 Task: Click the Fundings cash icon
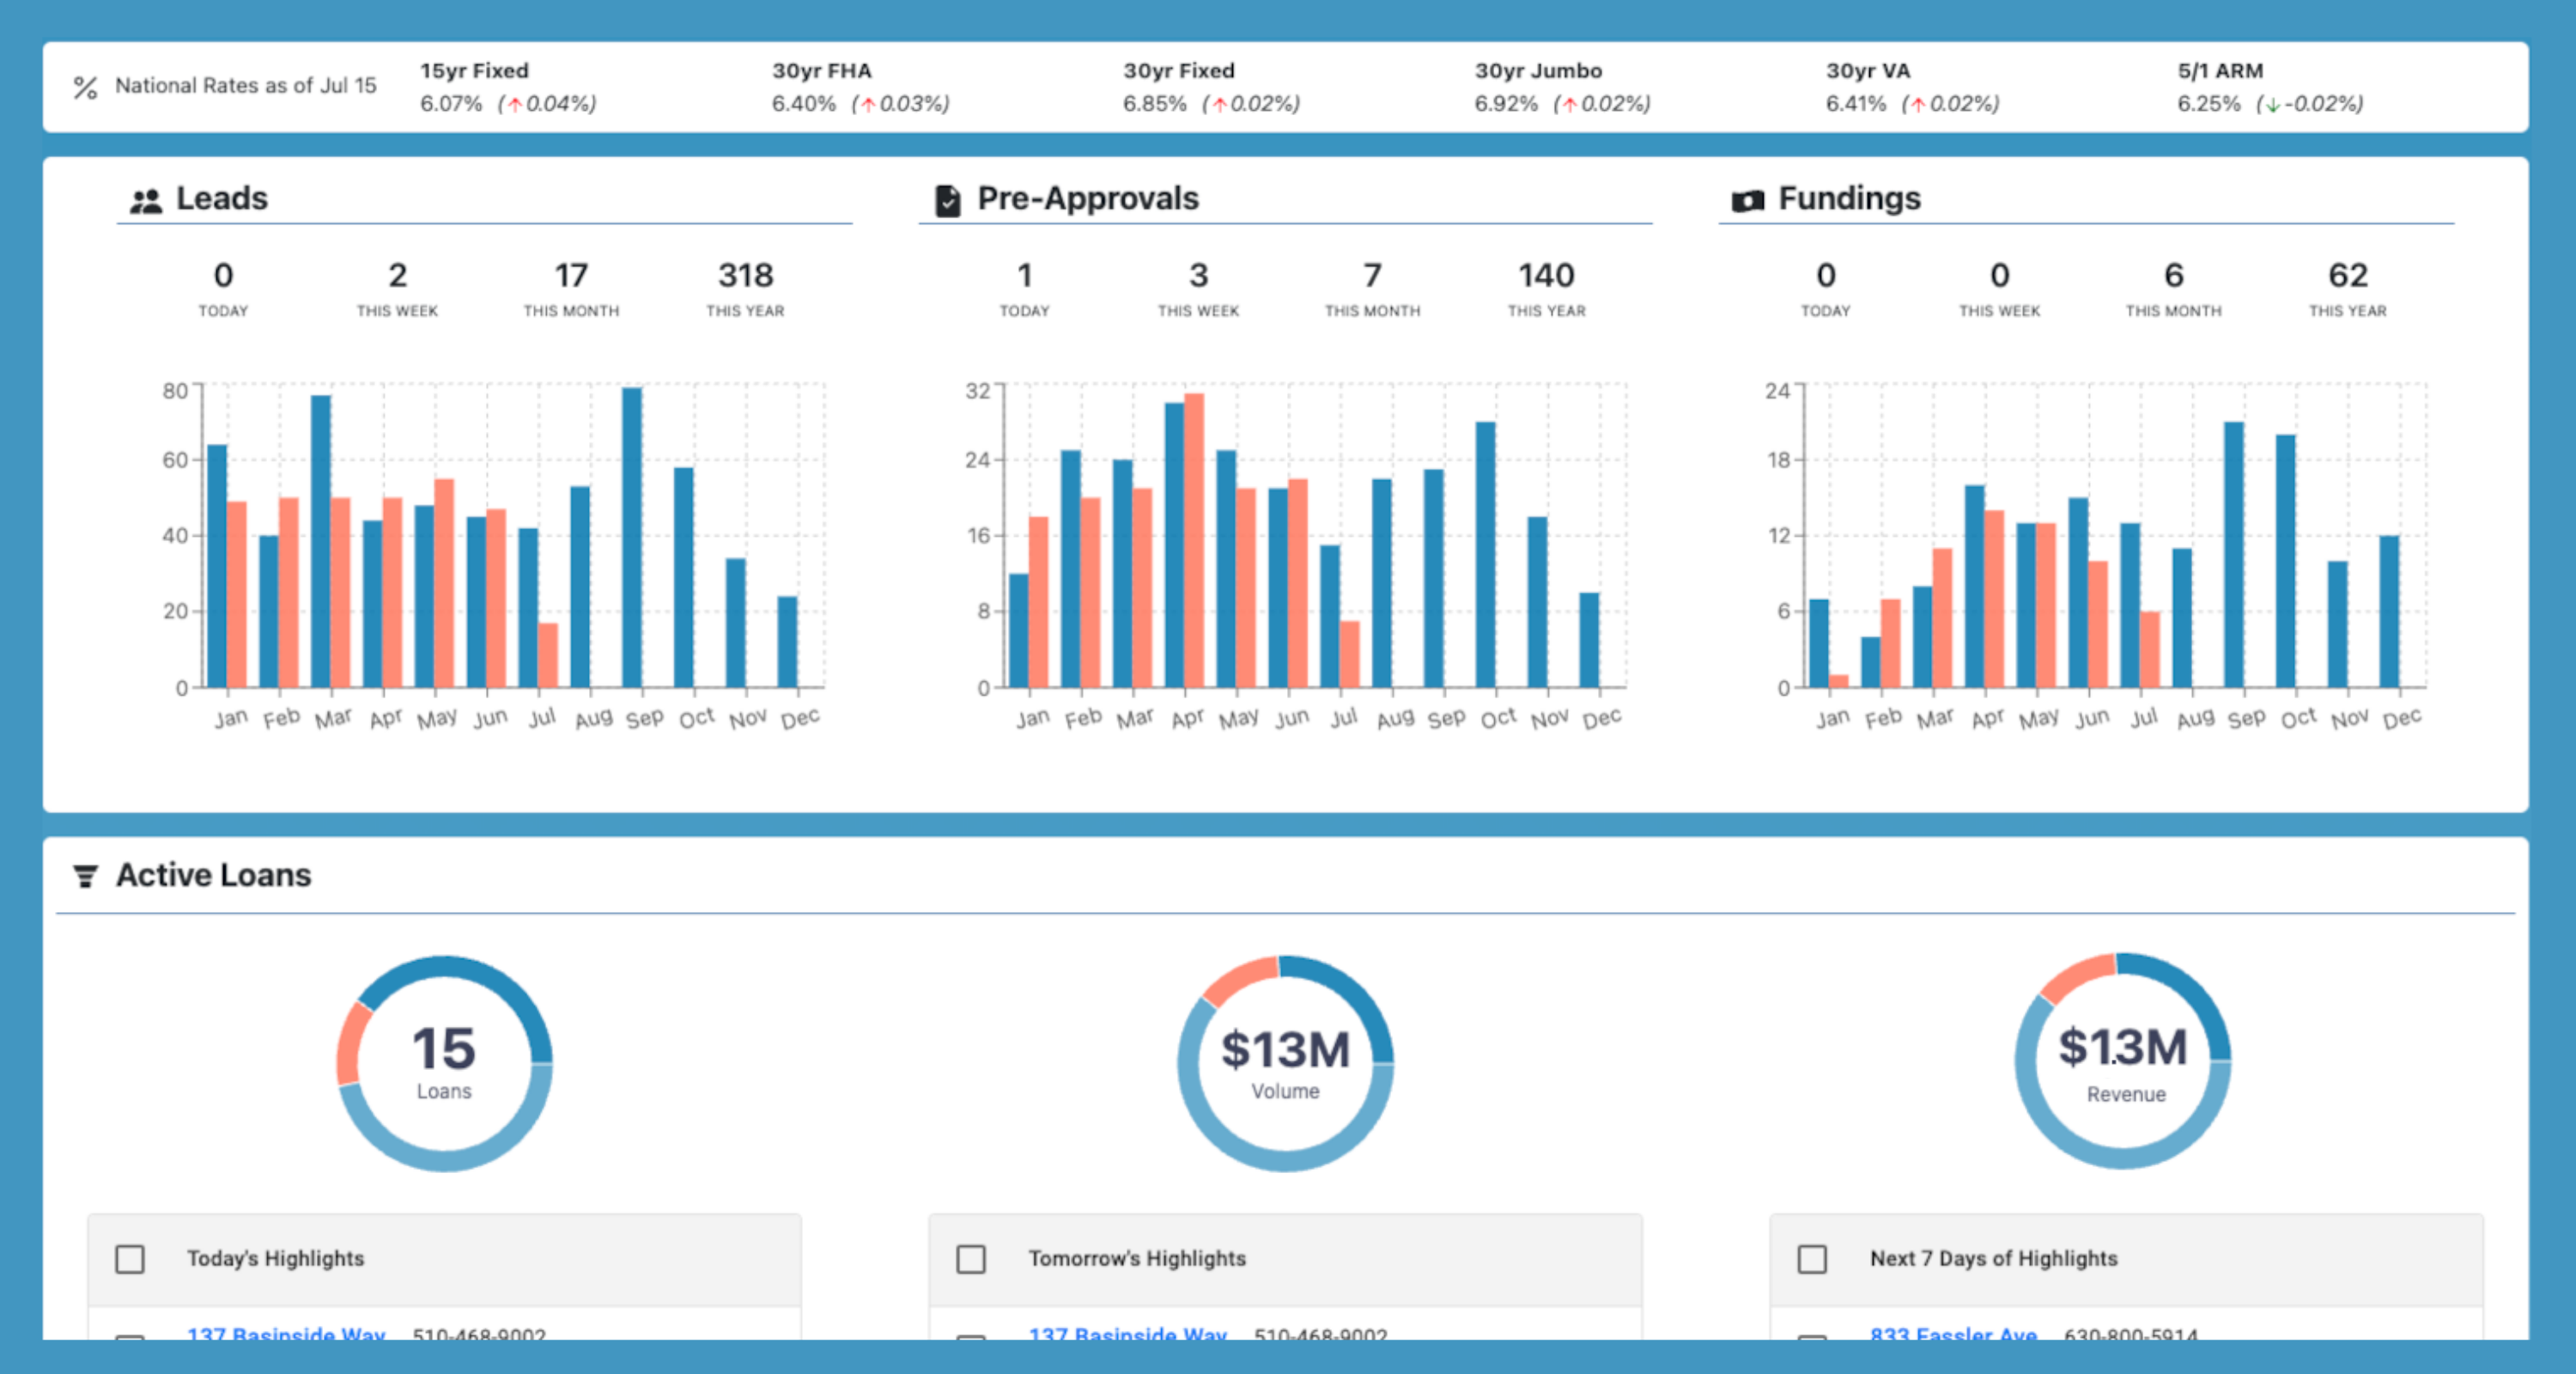[x=1747, y=201]
